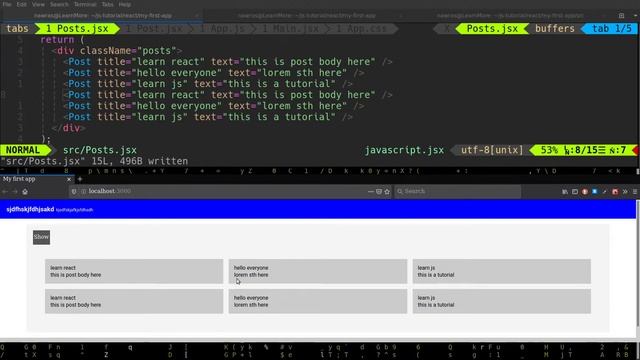Show Firefox sidebars icon

(575, 191)
